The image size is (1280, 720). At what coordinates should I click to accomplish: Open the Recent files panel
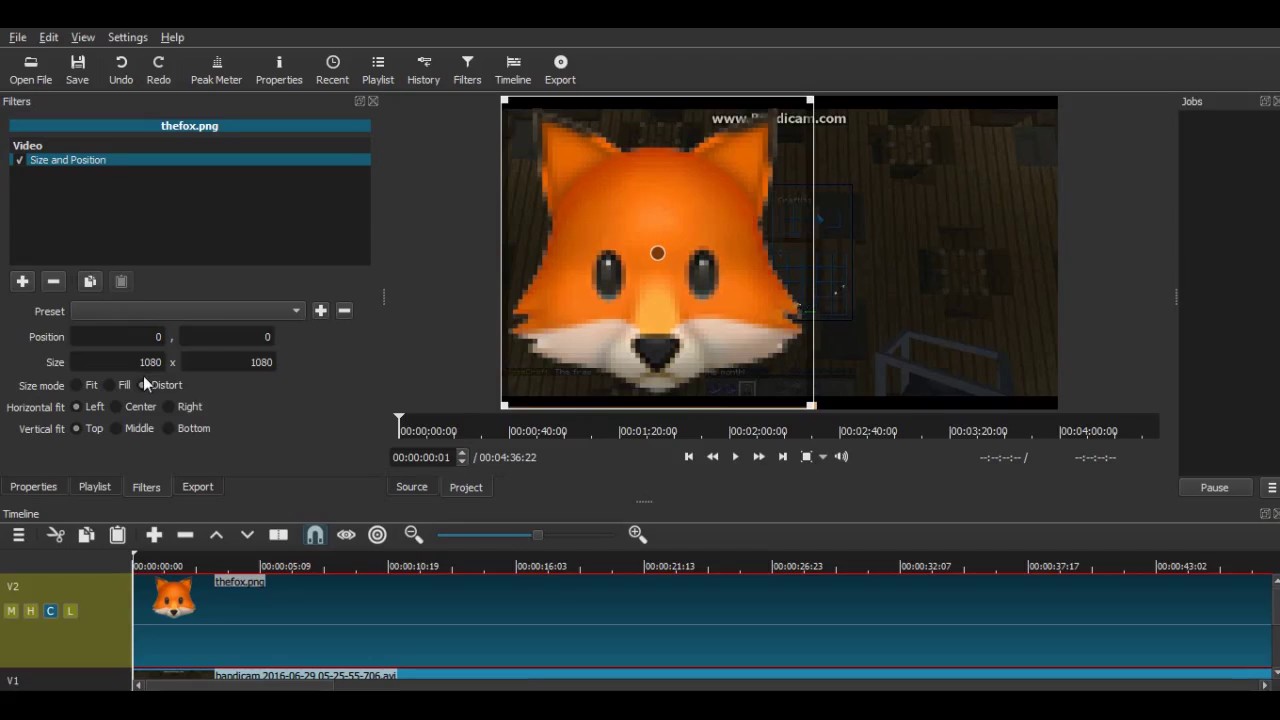332,70
